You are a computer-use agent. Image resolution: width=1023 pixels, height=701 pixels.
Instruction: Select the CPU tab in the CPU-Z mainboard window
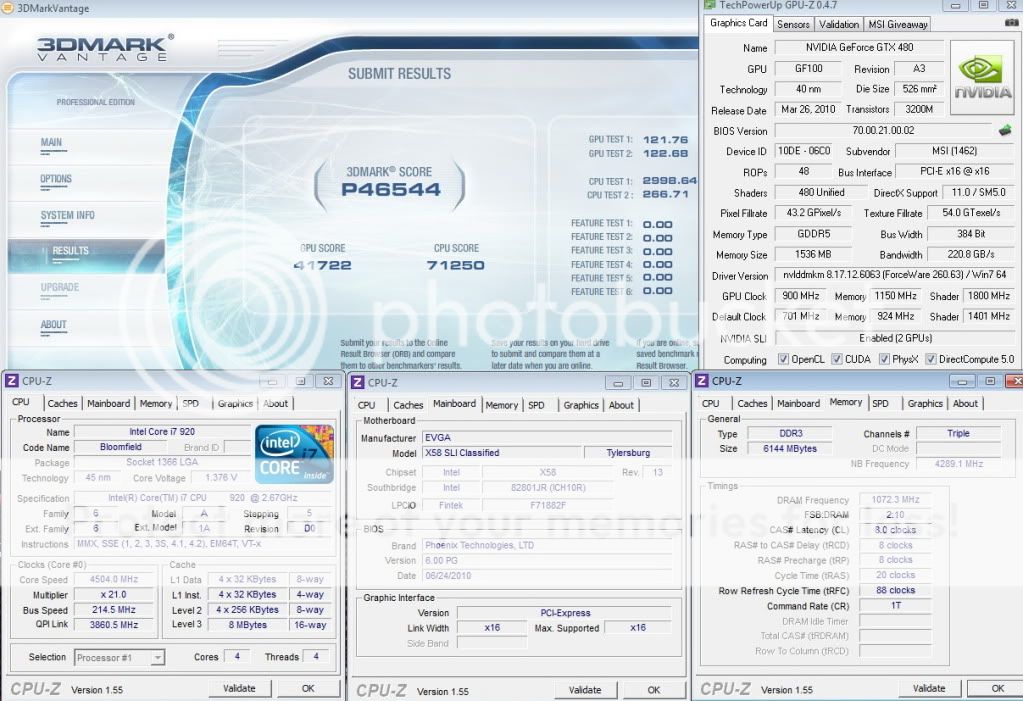tap(367, 405)
